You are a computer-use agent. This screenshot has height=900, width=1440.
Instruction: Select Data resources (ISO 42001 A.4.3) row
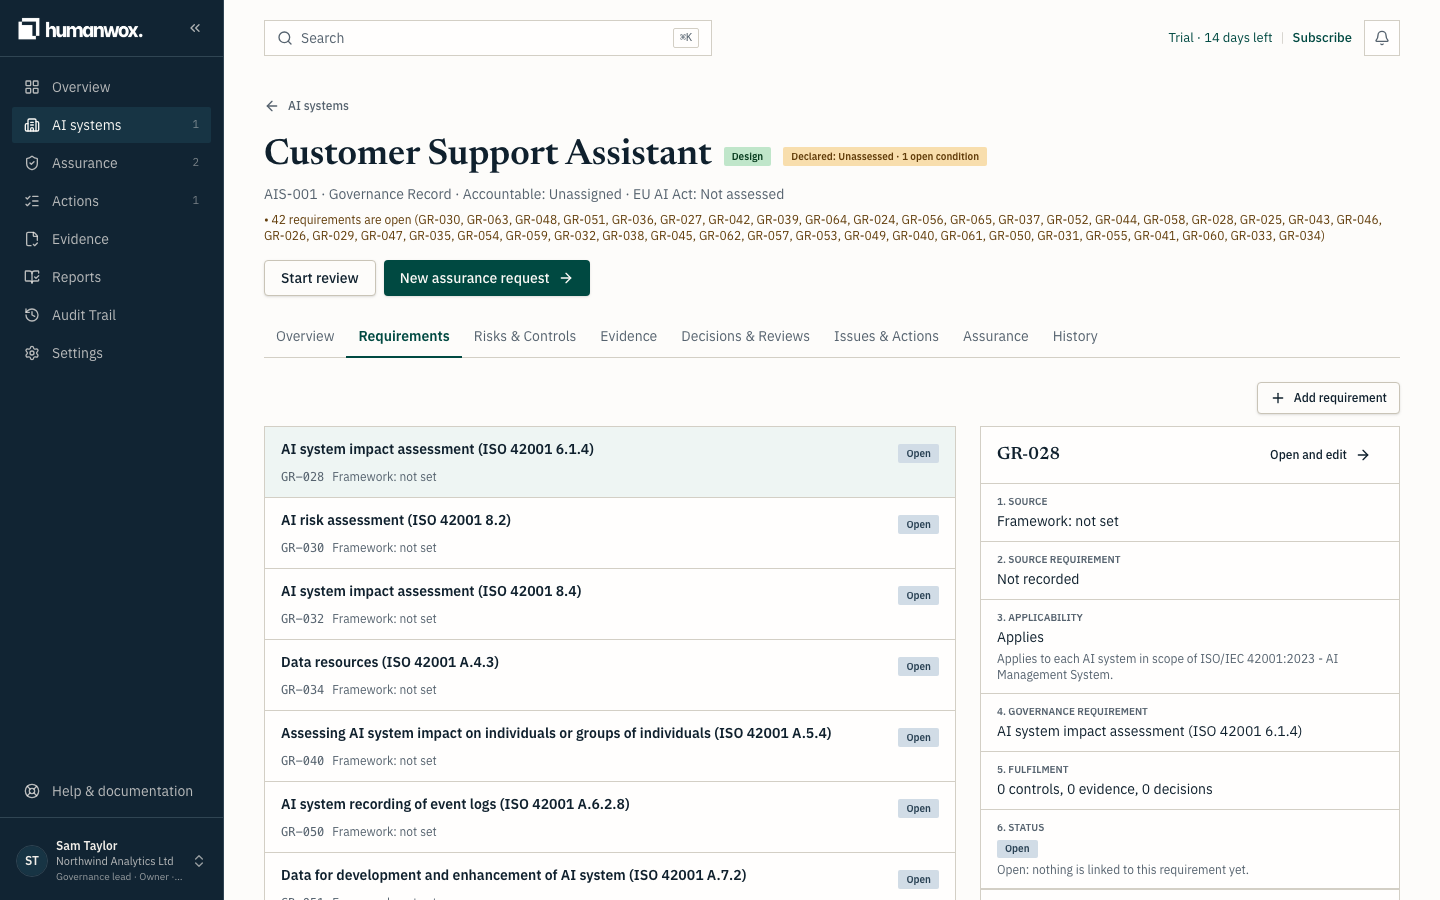pyautogui.click(x=610, y=675)
